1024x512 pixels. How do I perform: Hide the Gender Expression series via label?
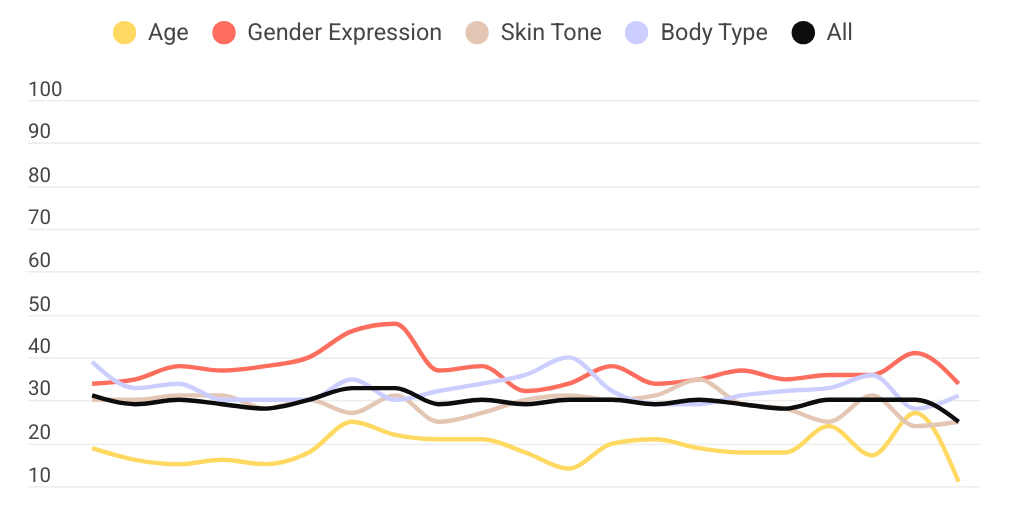pos(344,33)
